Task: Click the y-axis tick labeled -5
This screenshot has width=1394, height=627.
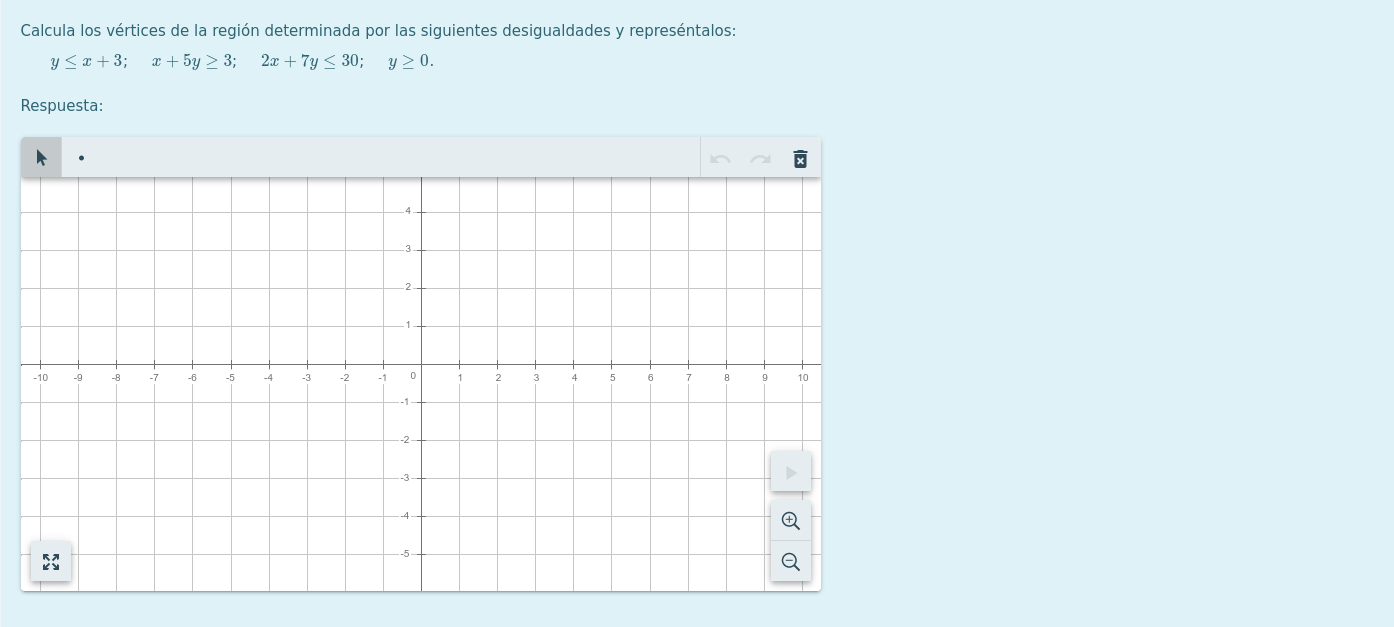Action: [x=421, y=554]
